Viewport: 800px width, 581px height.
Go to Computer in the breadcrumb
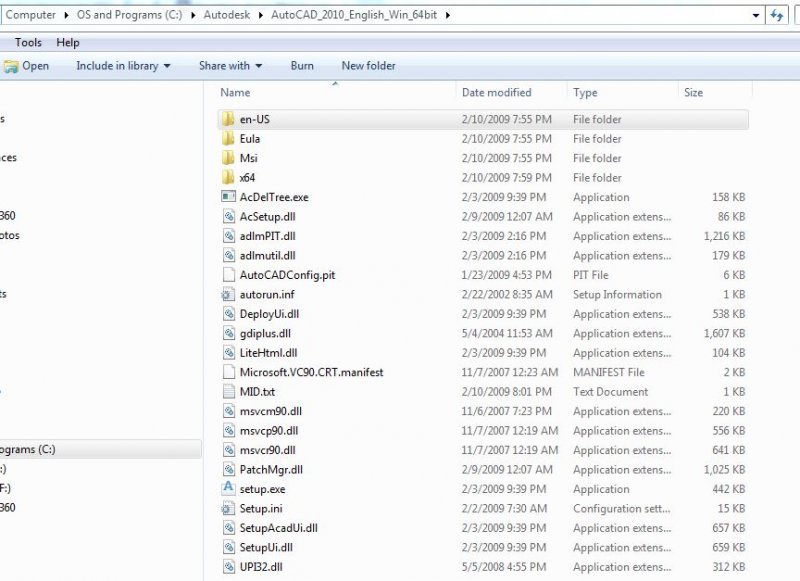tap(31, 15)
